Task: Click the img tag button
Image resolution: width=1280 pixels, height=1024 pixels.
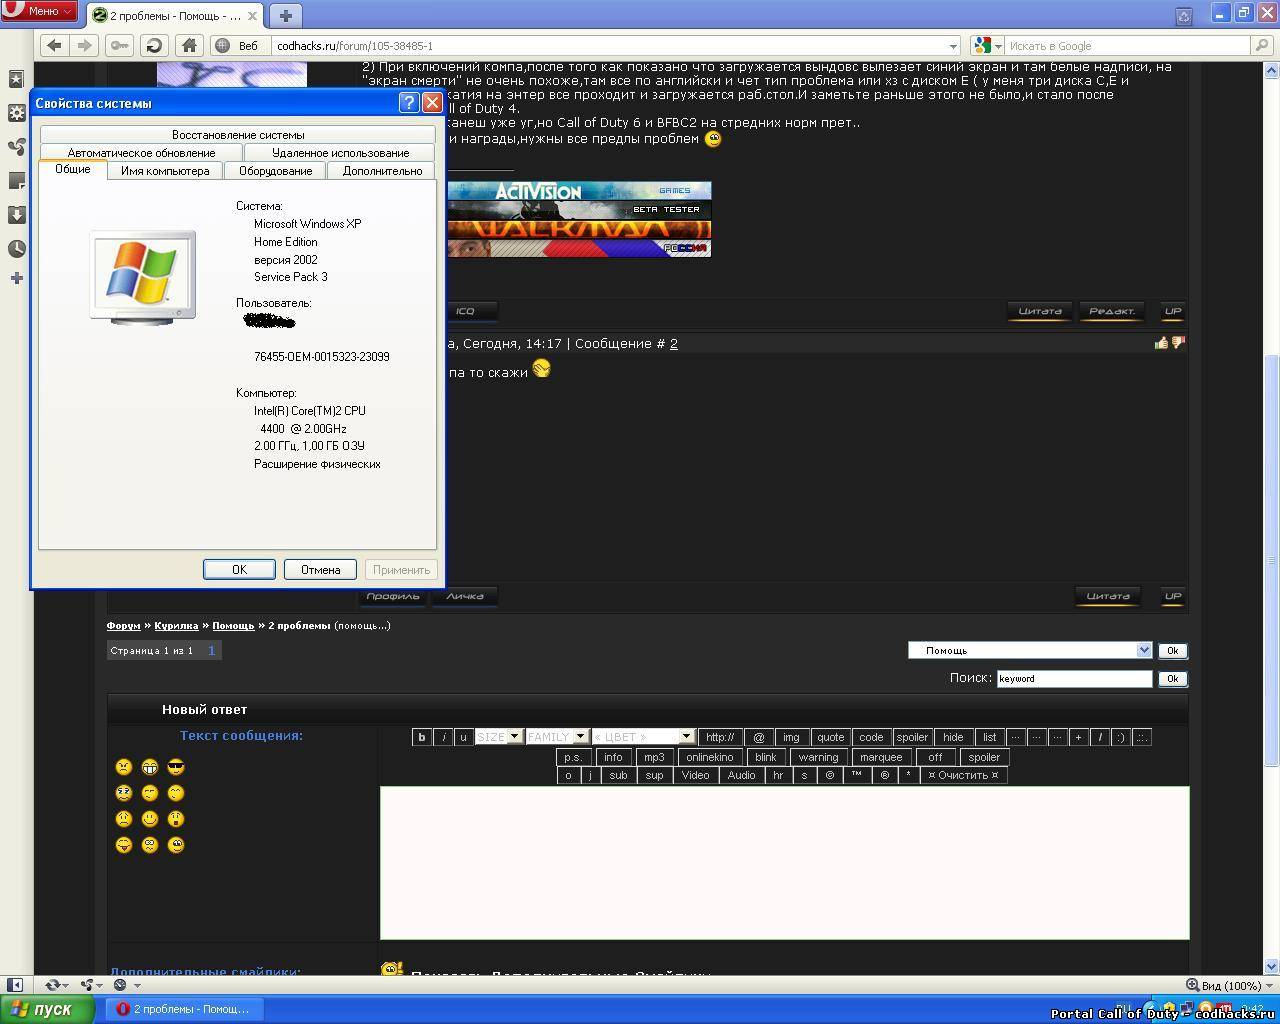Action: coord(791,737)
